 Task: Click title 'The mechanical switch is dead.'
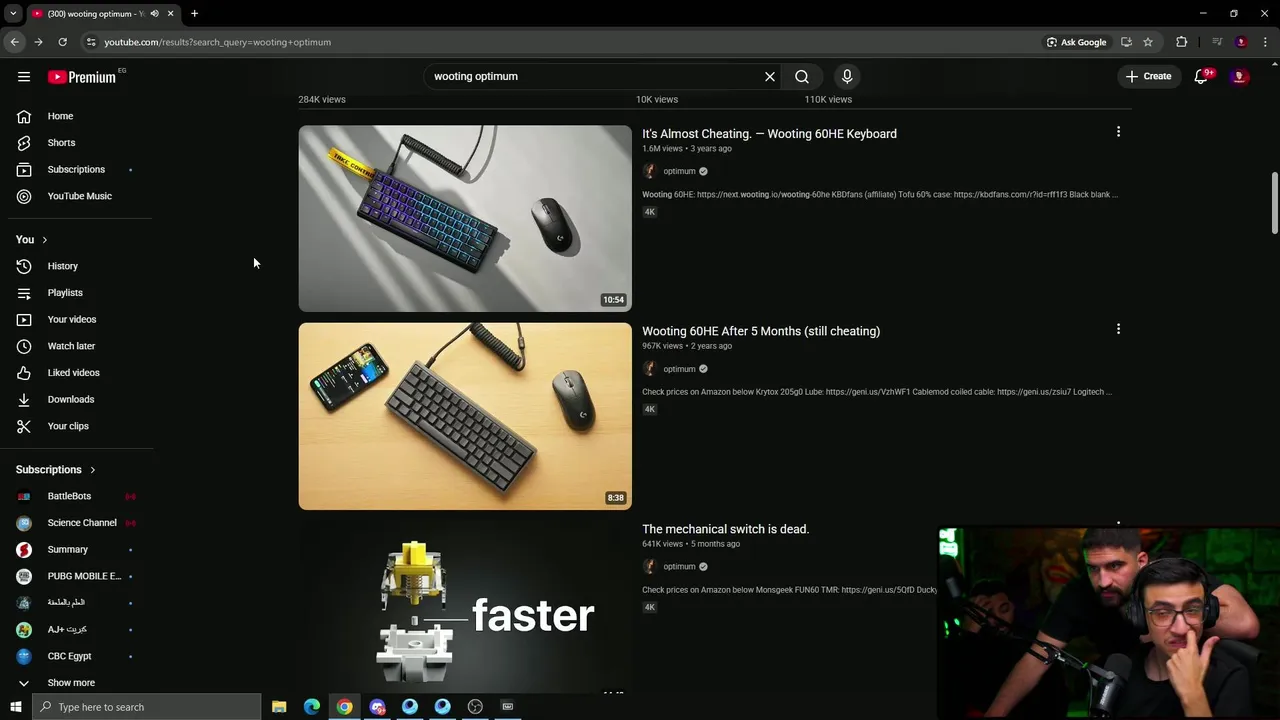725,529
